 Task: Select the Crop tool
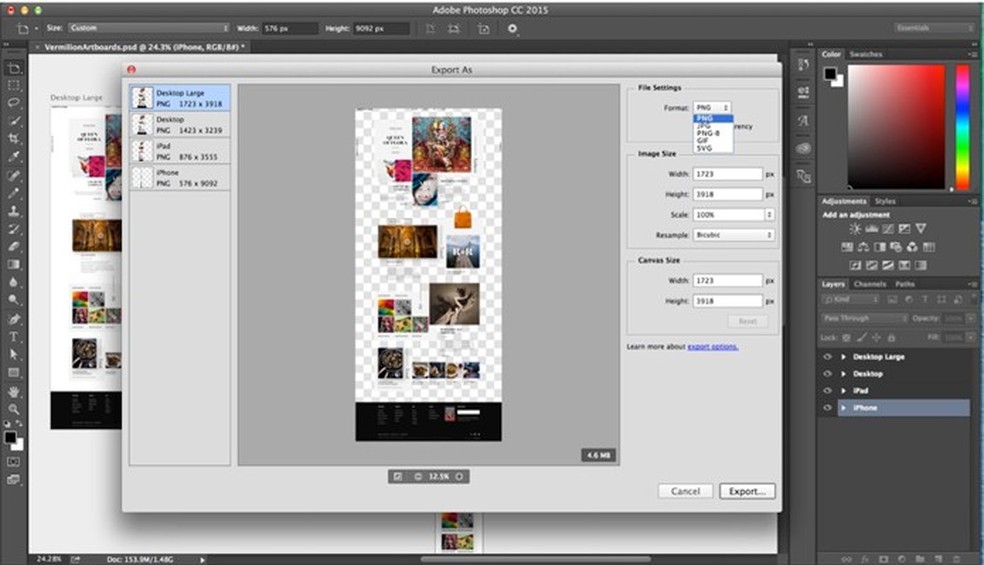coord(14,138)
